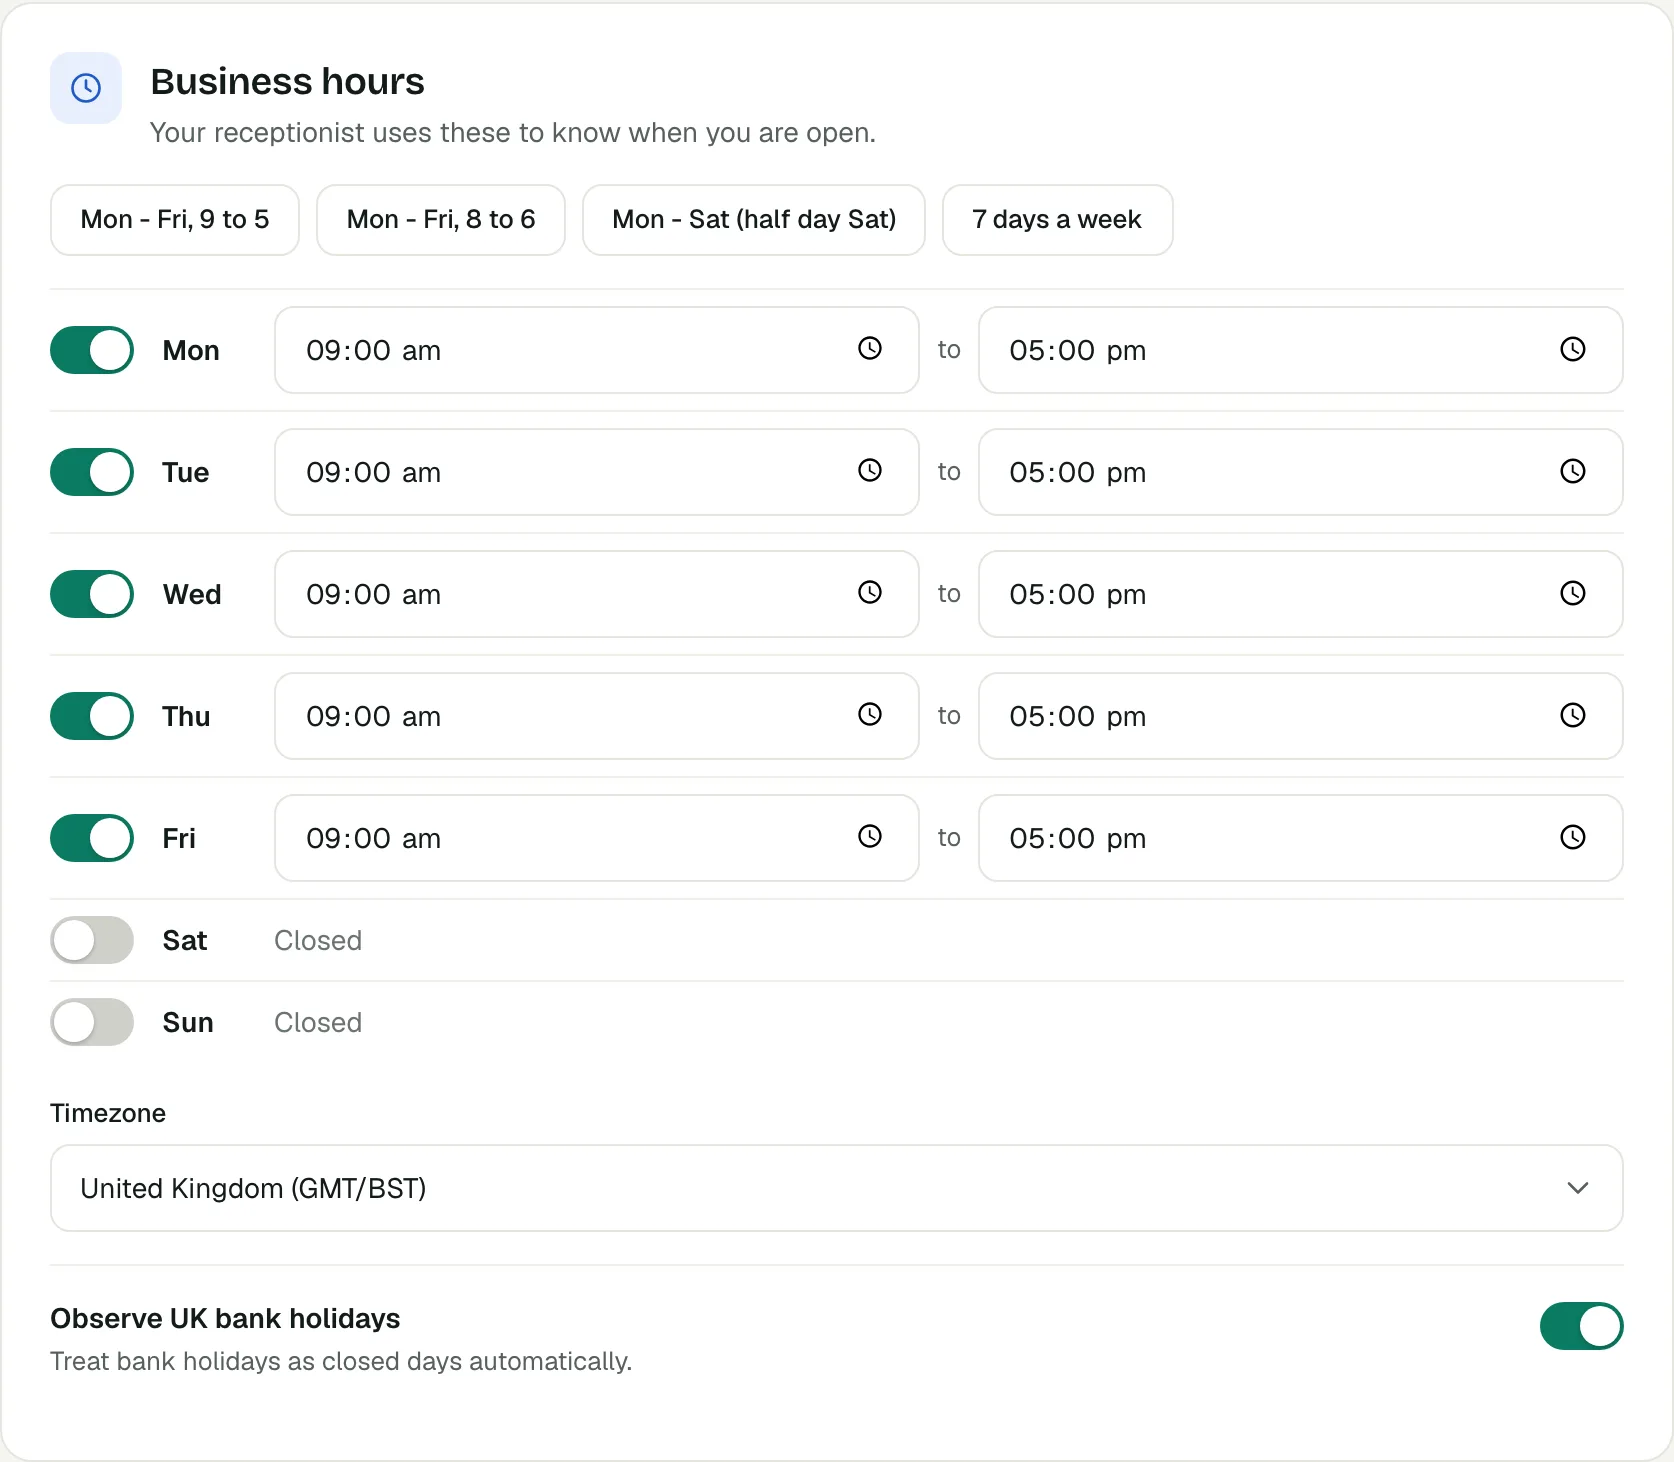Enable Saturday opening hours
1674x1462 pixels.
click(92, 940)
